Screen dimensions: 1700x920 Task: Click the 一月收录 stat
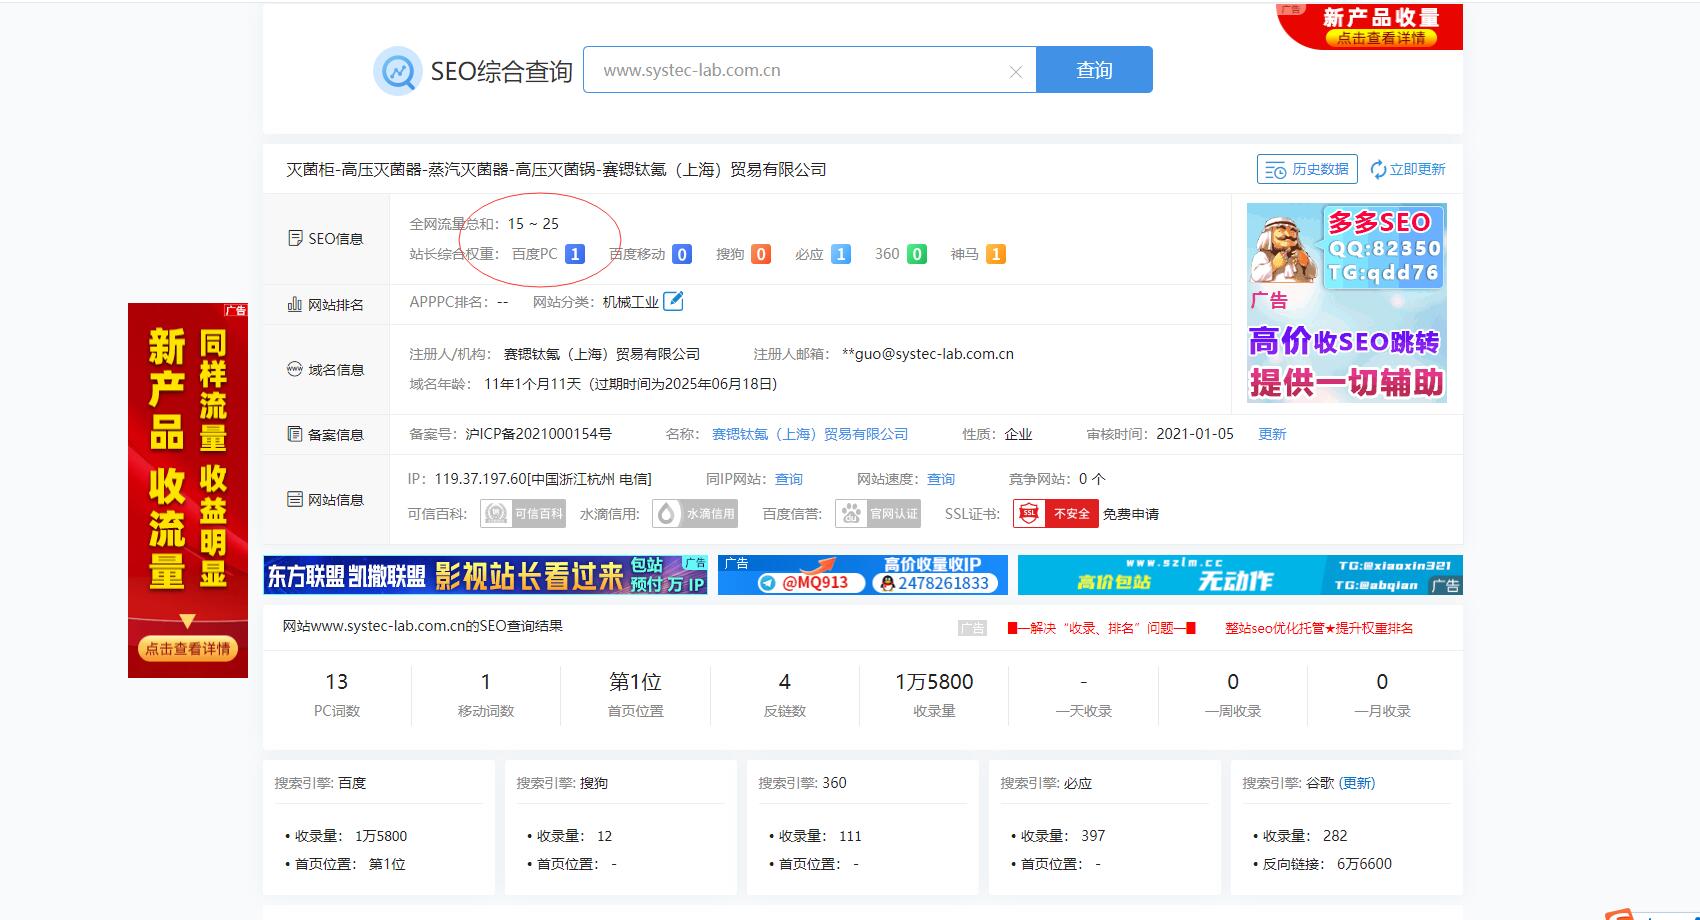click(x=1382, y=694)
